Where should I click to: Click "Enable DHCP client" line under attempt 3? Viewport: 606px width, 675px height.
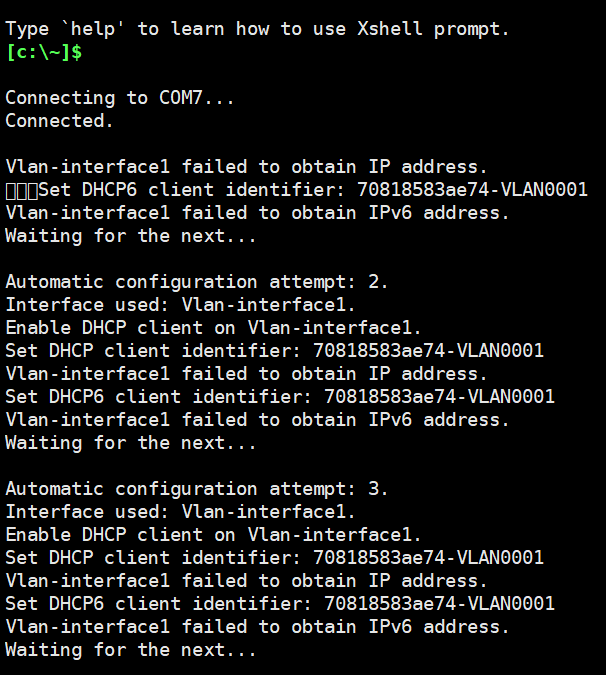(x=213, y=535)
